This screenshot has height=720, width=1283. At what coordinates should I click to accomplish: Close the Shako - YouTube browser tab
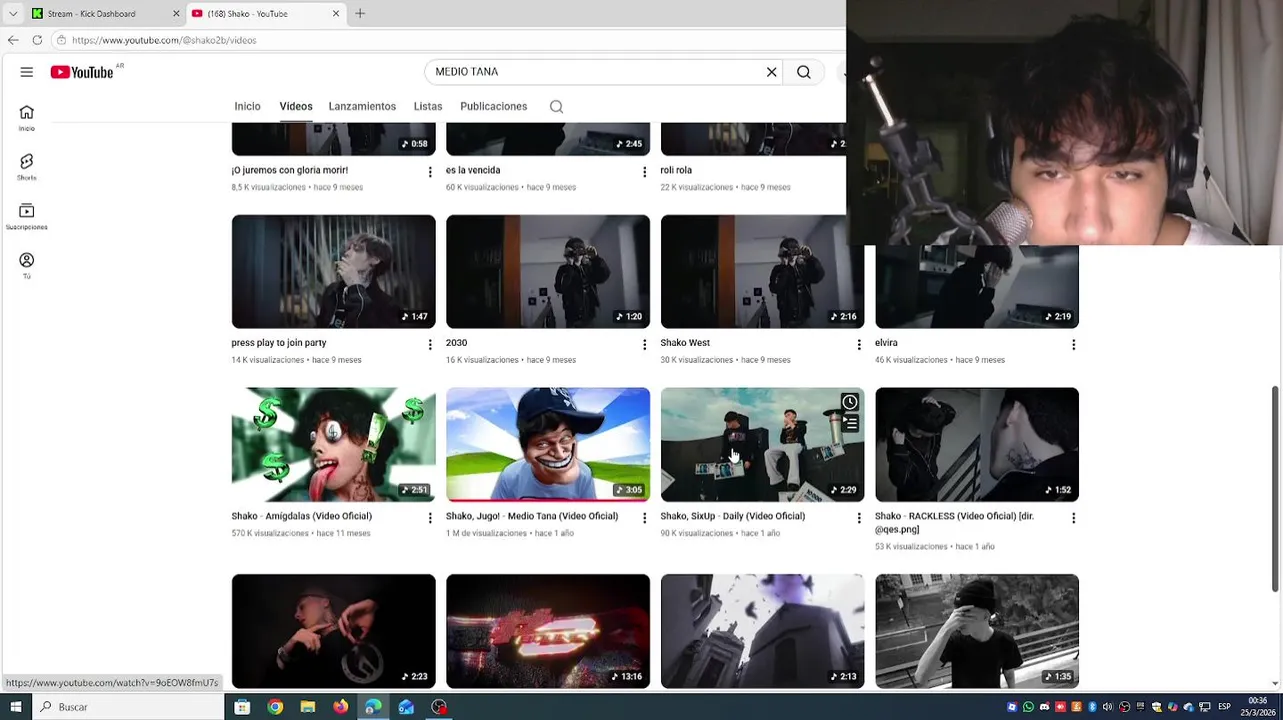point(336,14)
